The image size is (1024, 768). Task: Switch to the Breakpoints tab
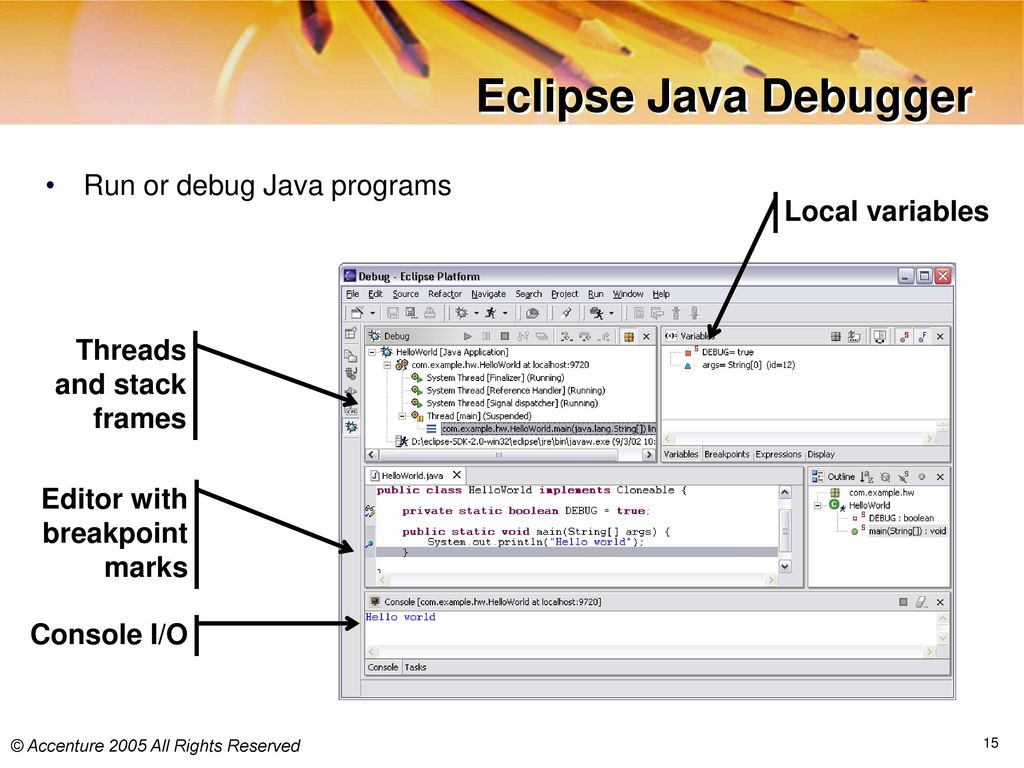coord(726,455)
